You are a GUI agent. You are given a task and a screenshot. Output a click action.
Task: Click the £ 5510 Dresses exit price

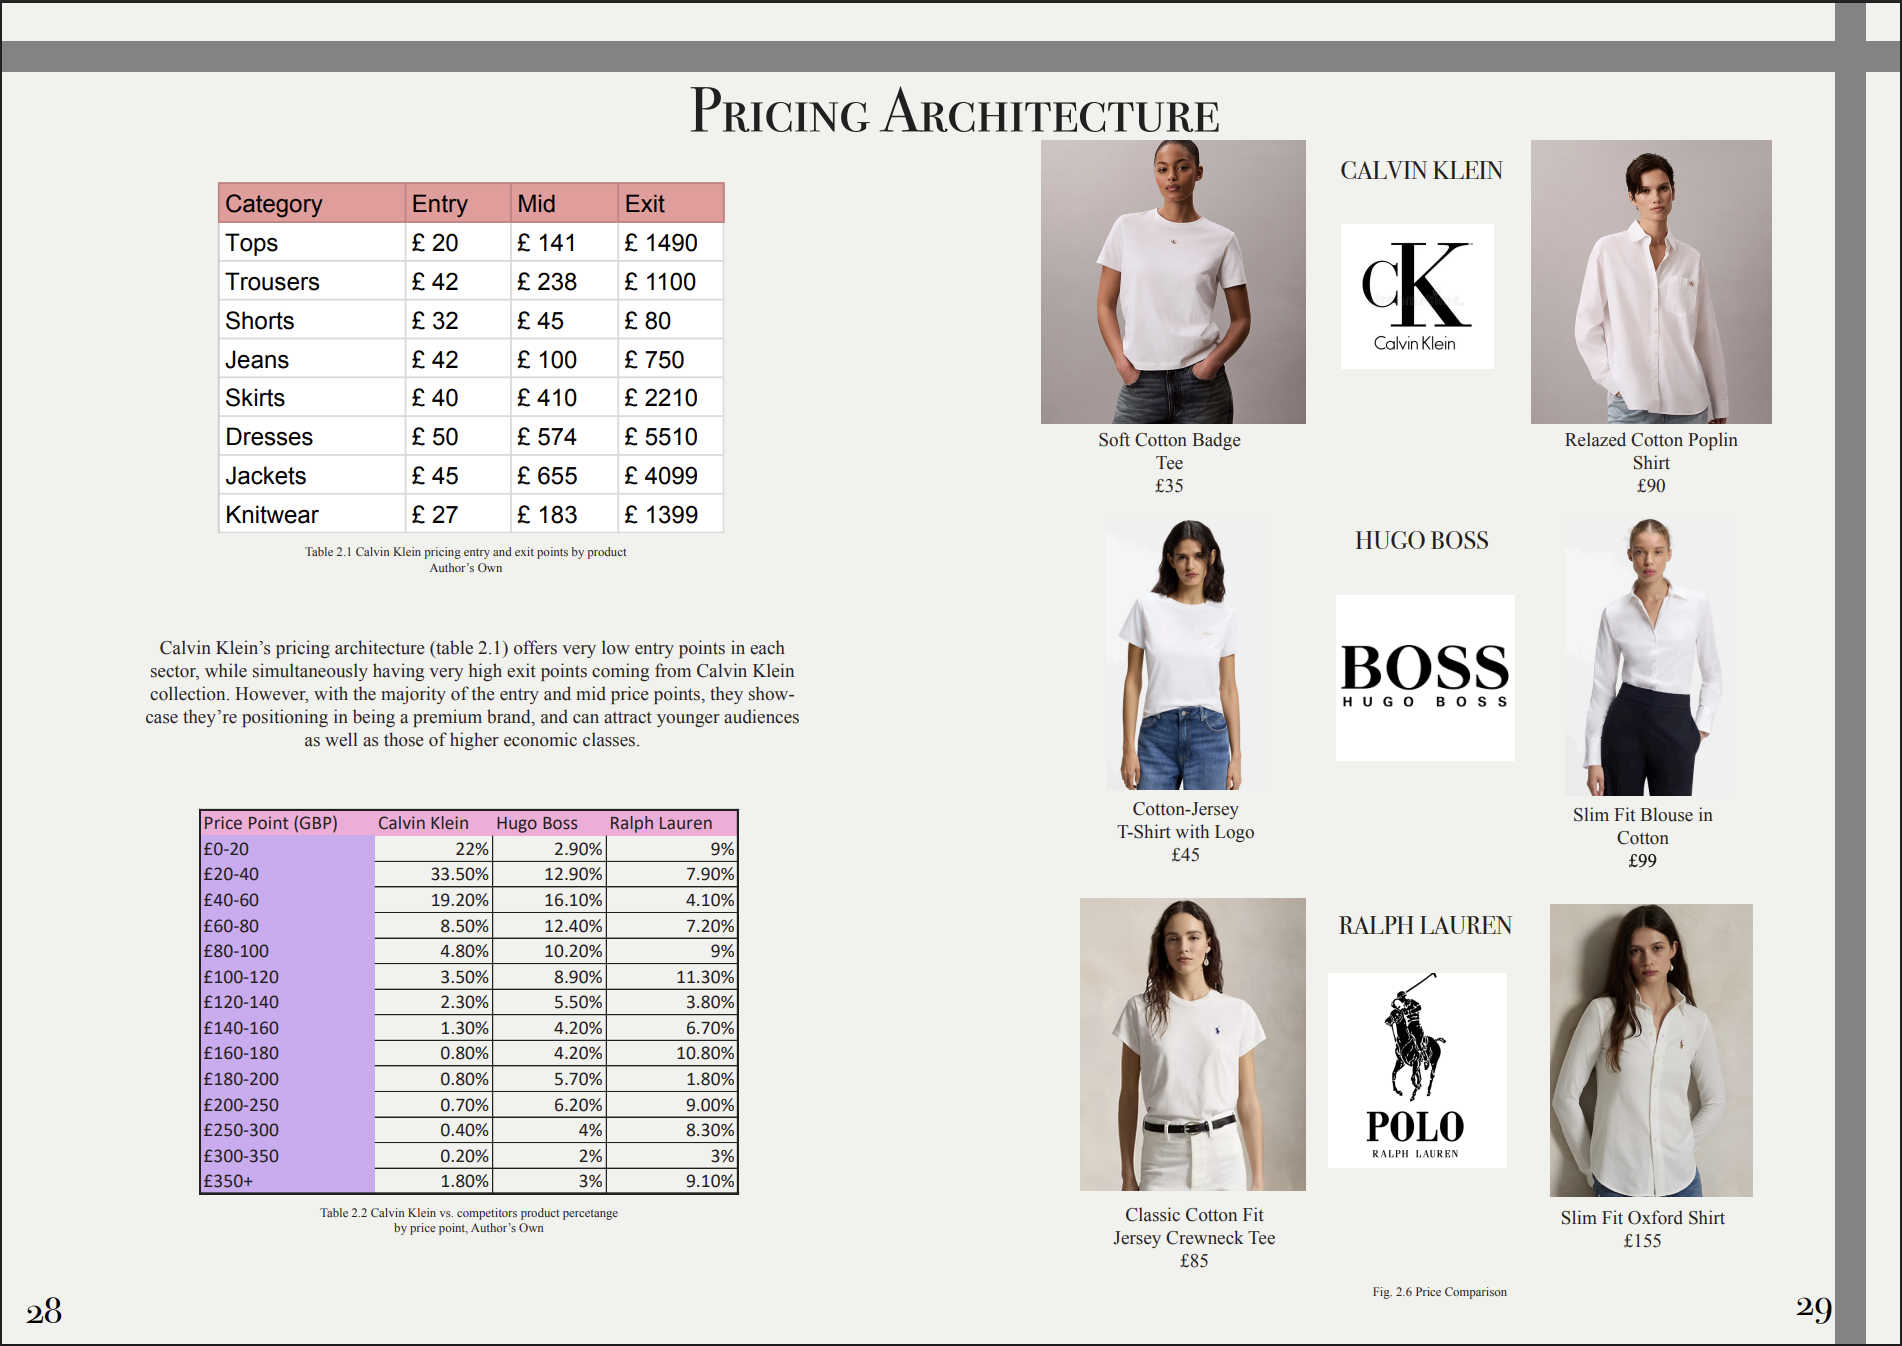click(x=661, y=437)
